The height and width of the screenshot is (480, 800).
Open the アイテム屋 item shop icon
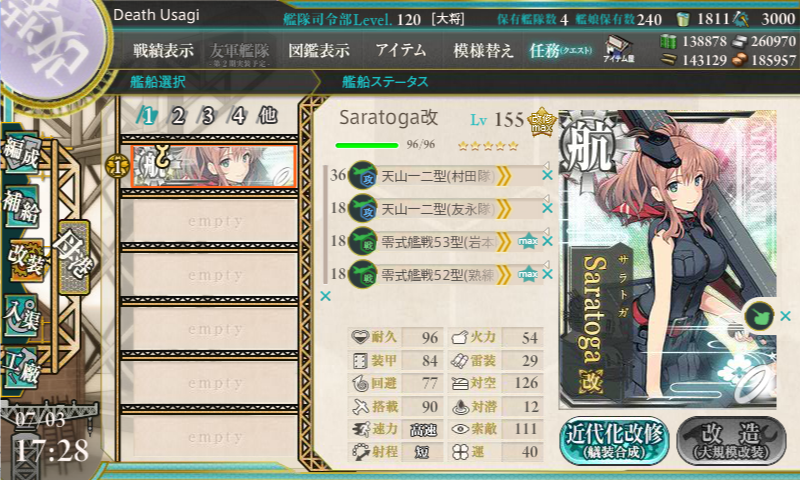[618, 50]
